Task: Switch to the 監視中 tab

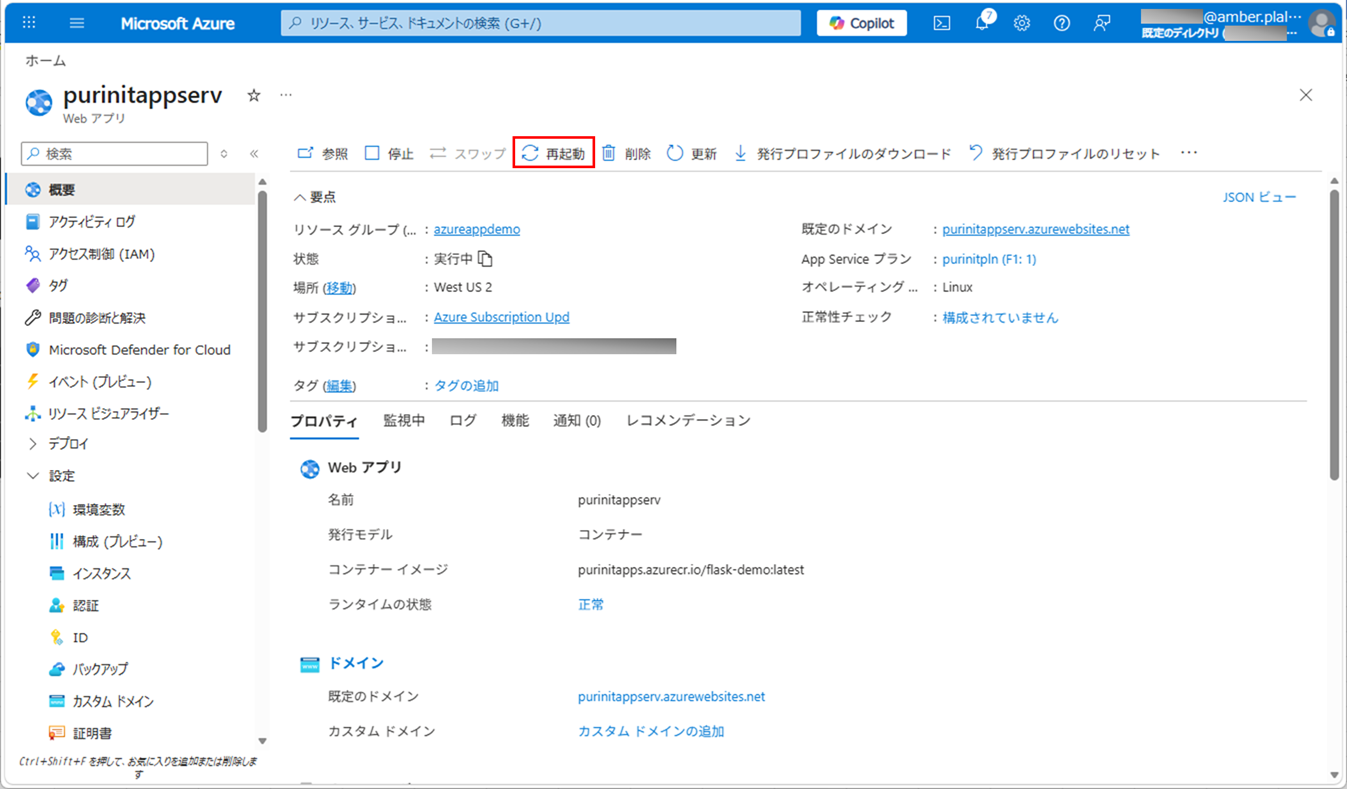Action: [404, 420]
